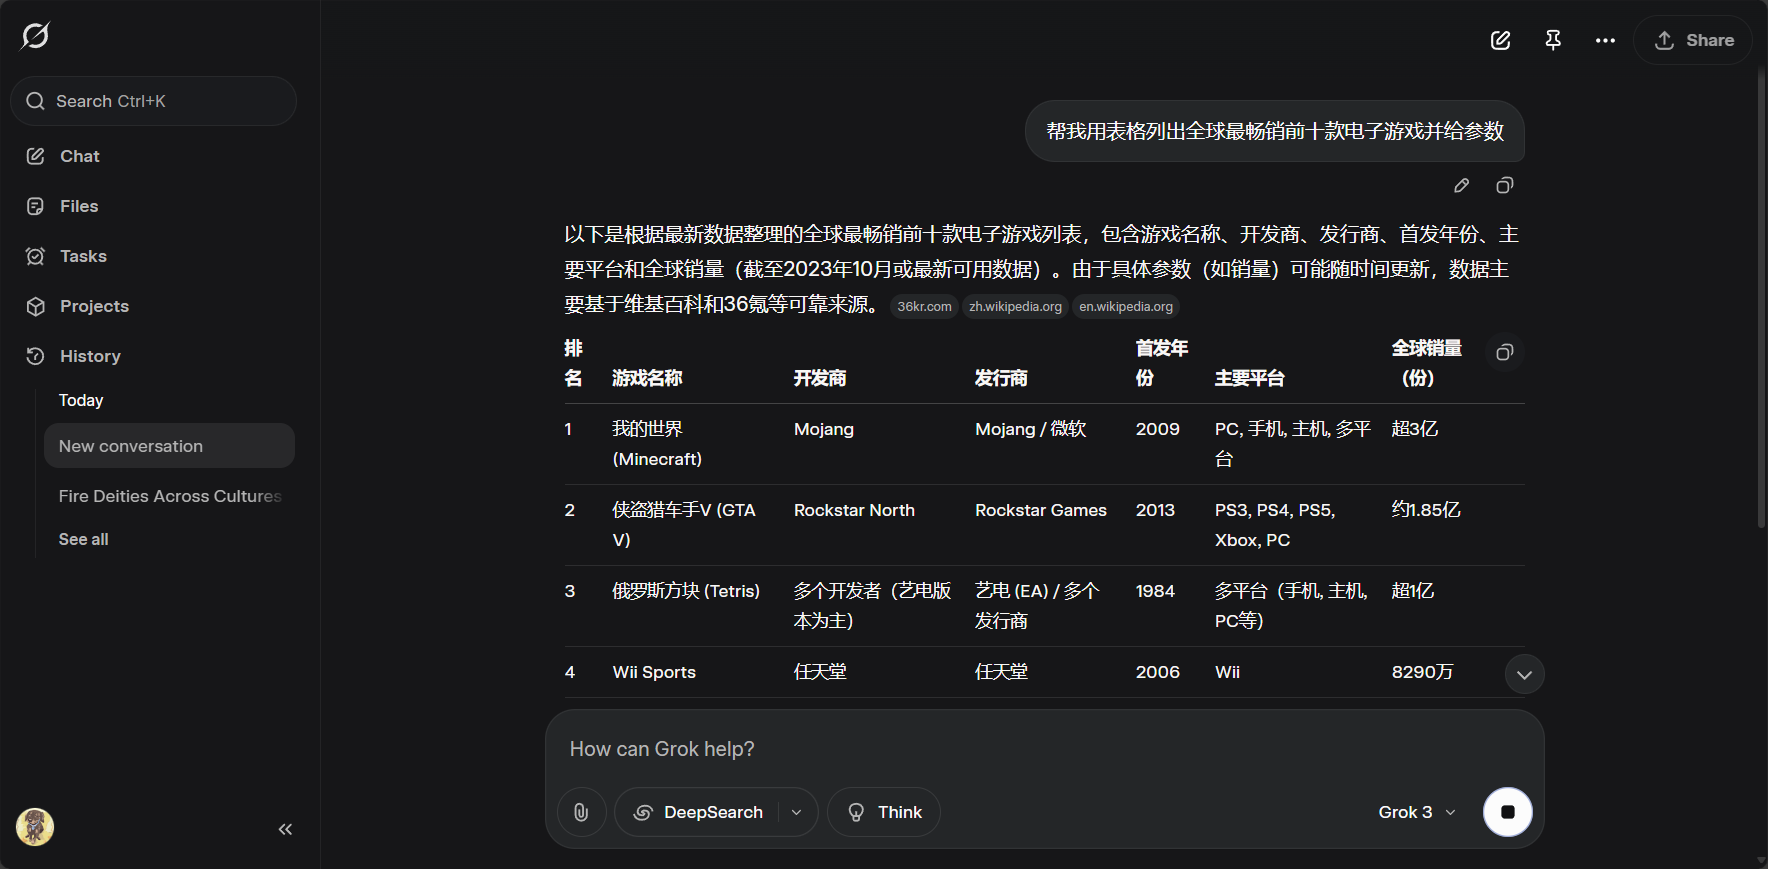Open the en.wikipedia.org source link
This screenshot has height=869, width=1768.
tap(1126, 307)
